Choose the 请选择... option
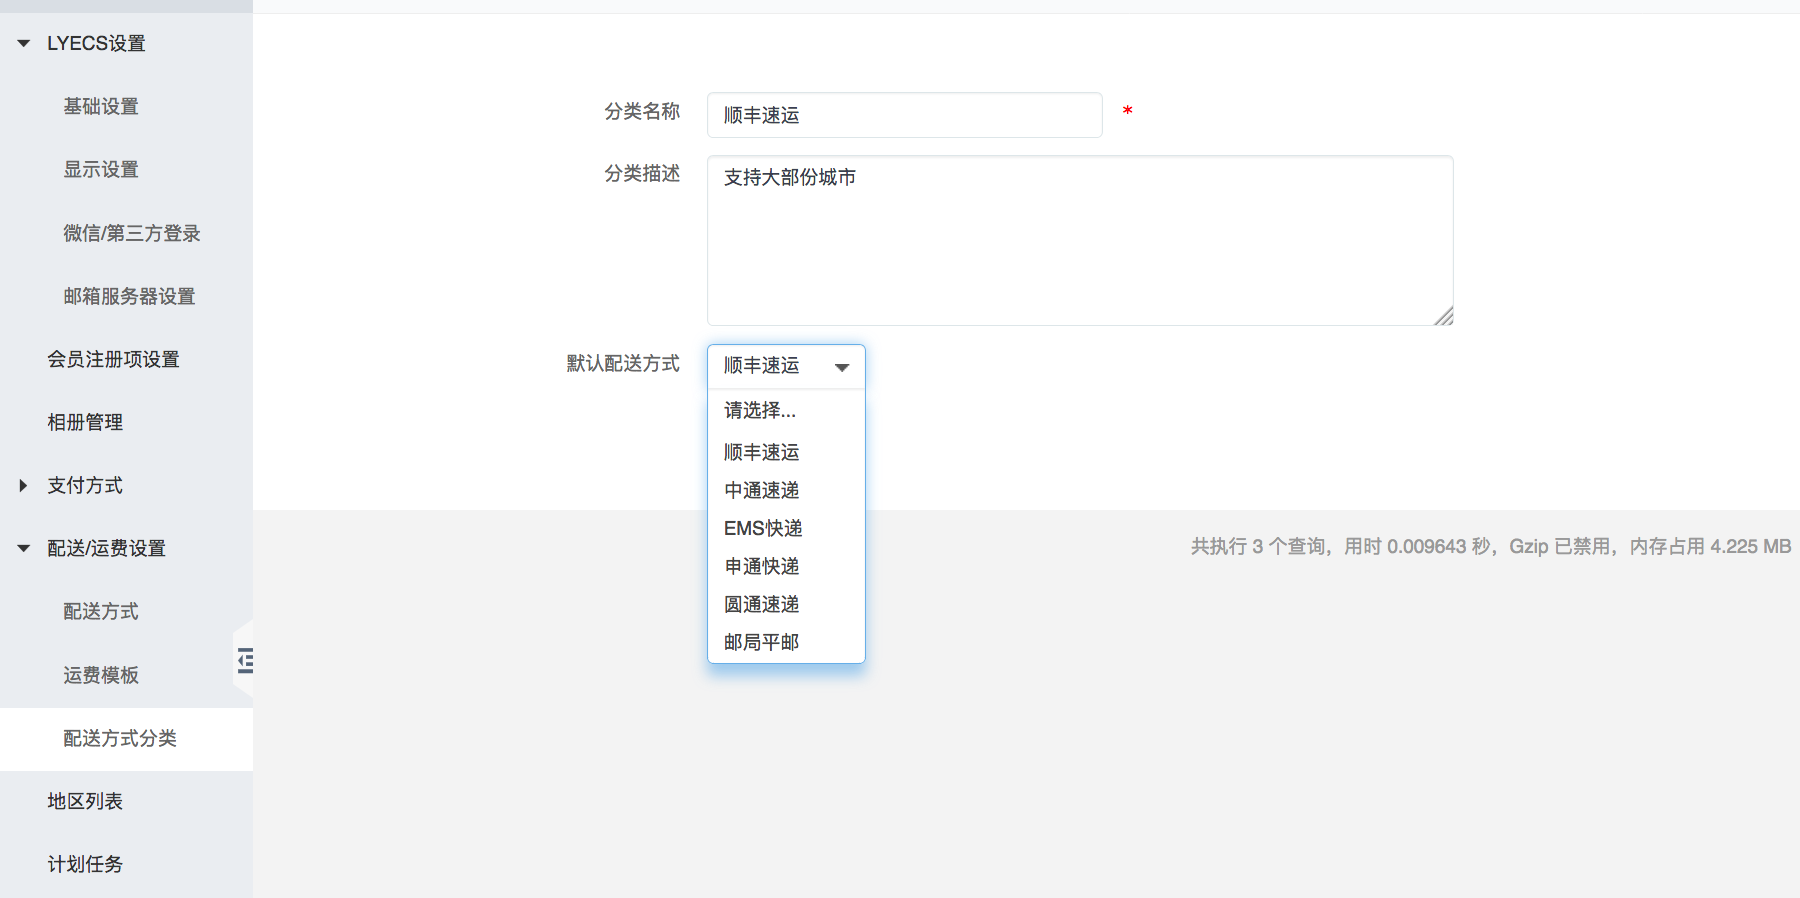The height and width of the screenshot is (898, 1800). pos(786,410)
